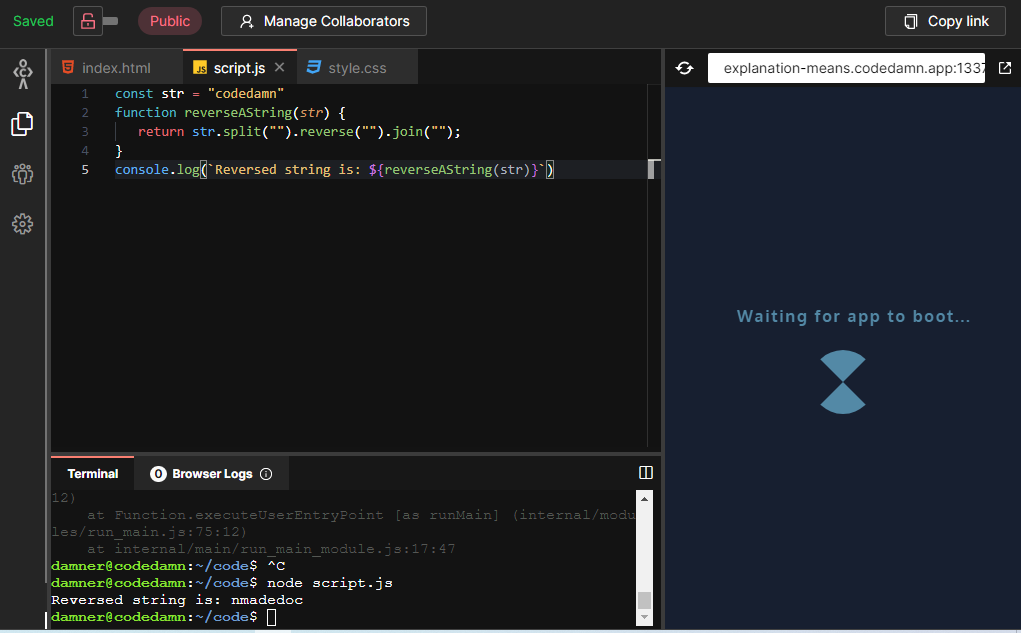This screenshot has width=1021, height=633.
Task: Click line number 3 in editor
Action: pos(85,132)
